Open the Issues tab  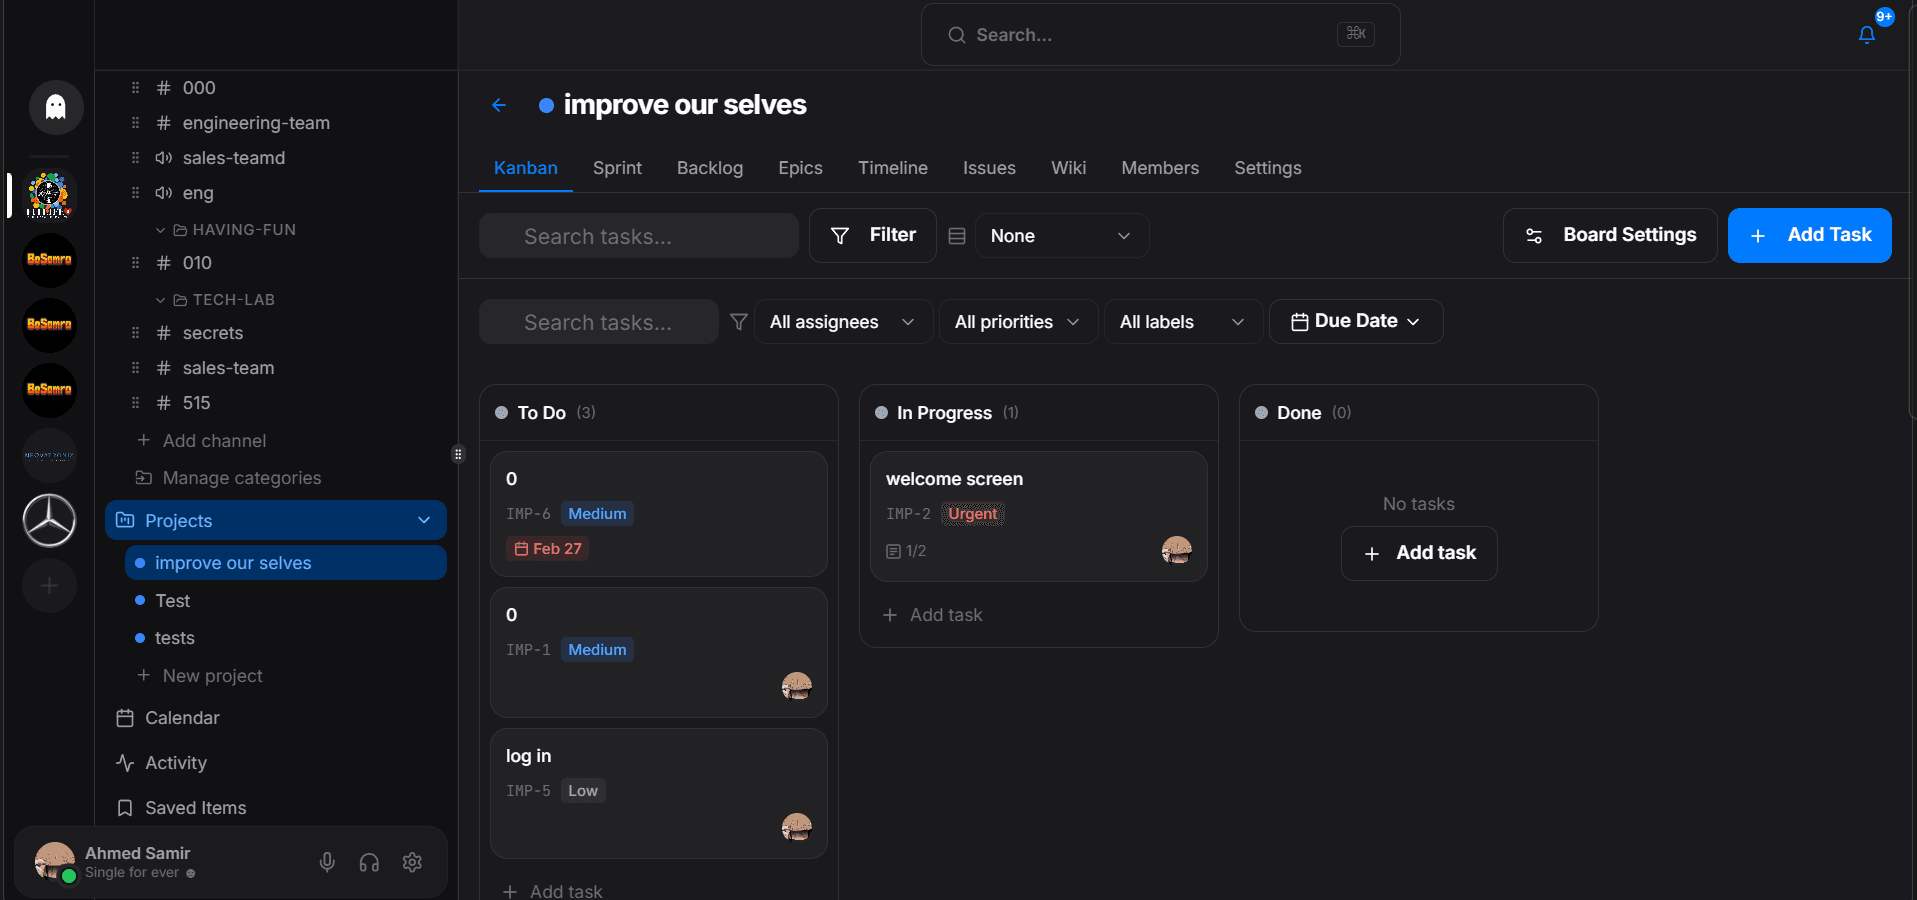tap(989, 168)
